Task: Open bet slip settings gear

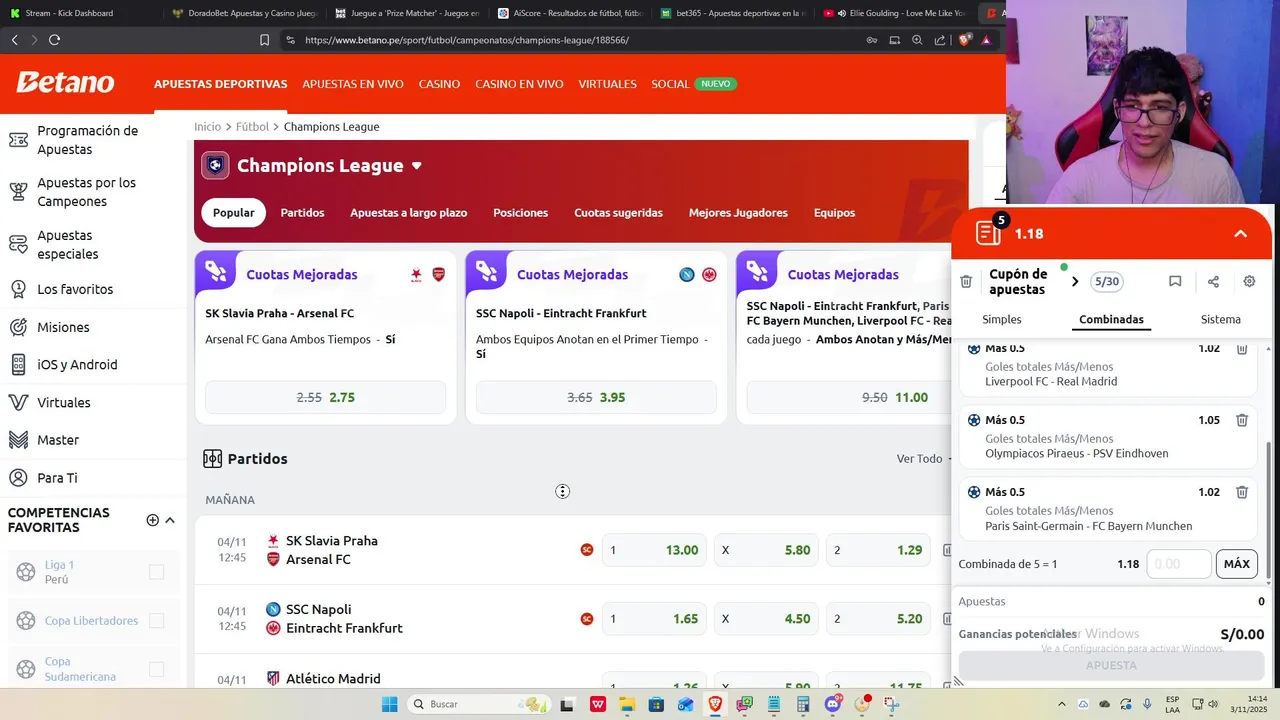Action: (1249, 282)
